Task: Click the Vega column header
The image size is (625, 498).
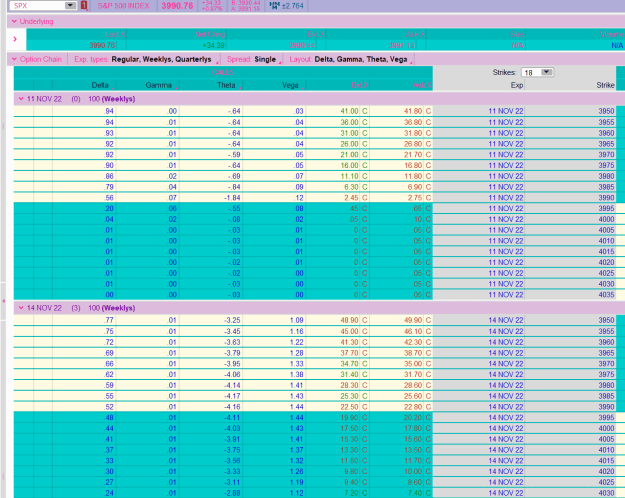Action: click(x=290, y=85)
